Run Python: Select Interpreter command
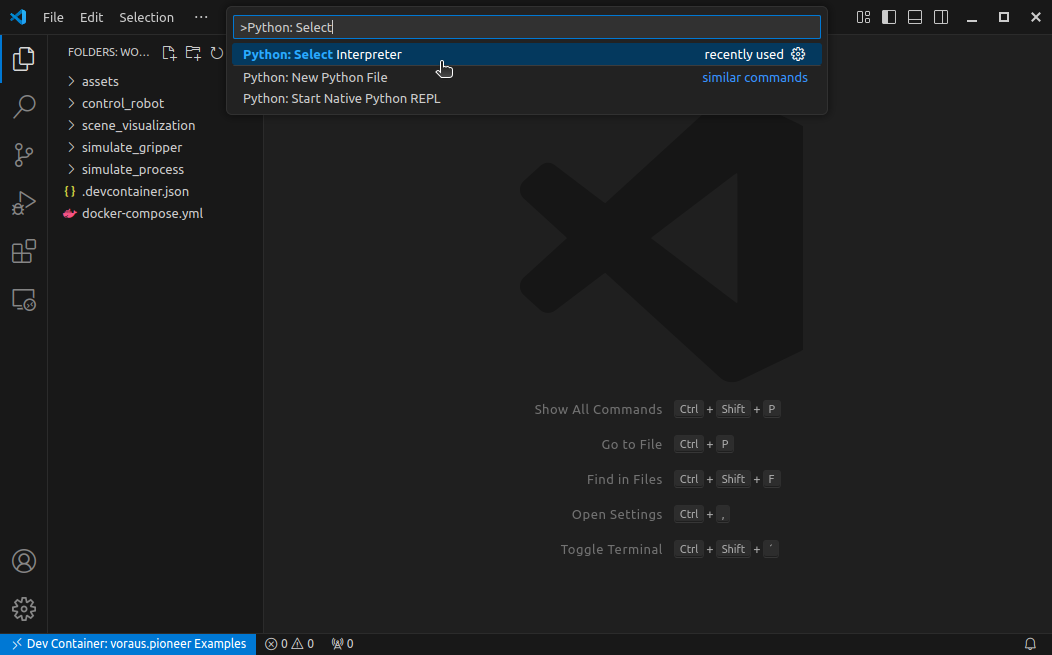This screenshot has width=1052, height=655. click(527, 54)
